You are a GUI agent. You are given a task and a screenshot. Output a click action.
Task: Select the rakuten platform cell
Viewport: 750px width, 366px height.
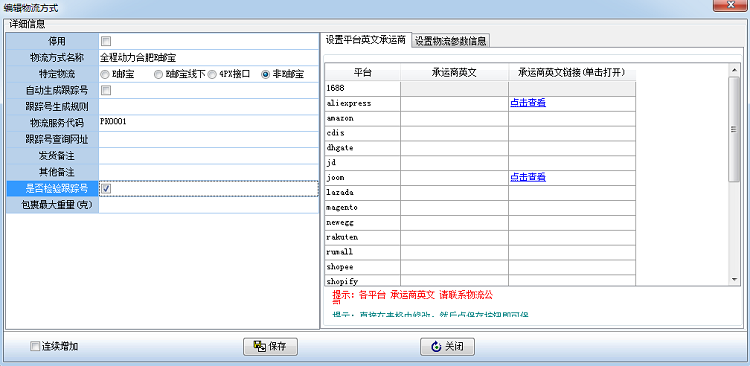pos(363,237)
